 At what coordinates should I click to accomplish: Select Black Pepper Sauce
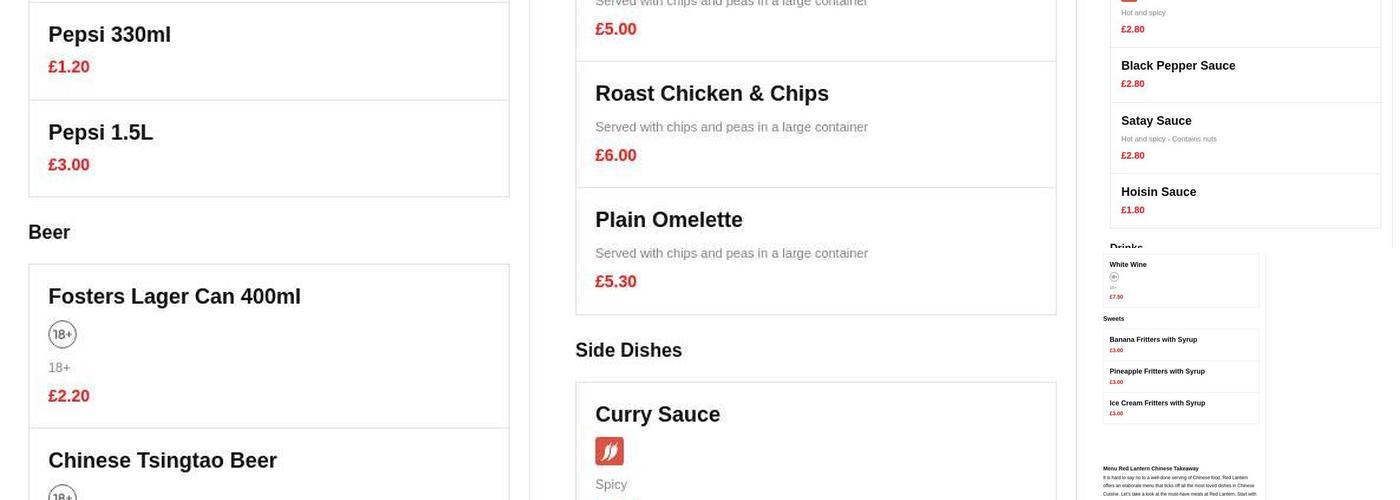pyautogui.click(x=1244, y=74)
